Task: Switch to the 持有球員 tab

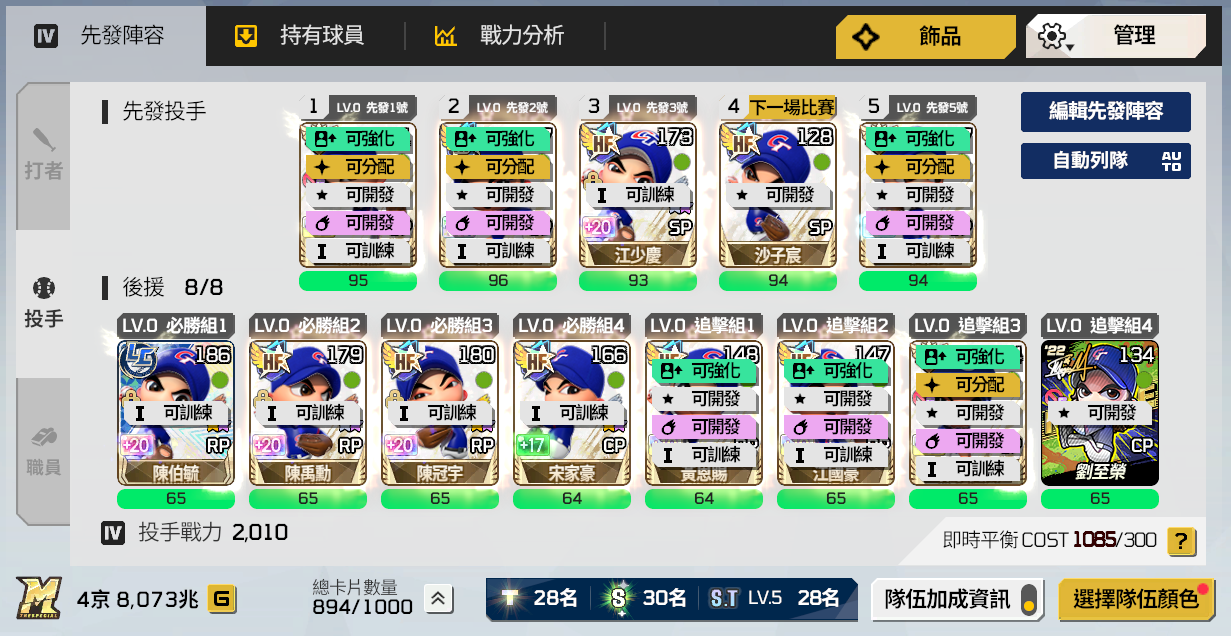Action: (x=301, y=36)
